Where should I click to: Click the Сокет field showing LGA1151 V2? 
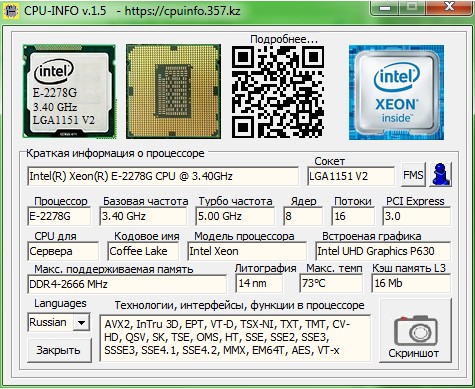click(351, 176)
